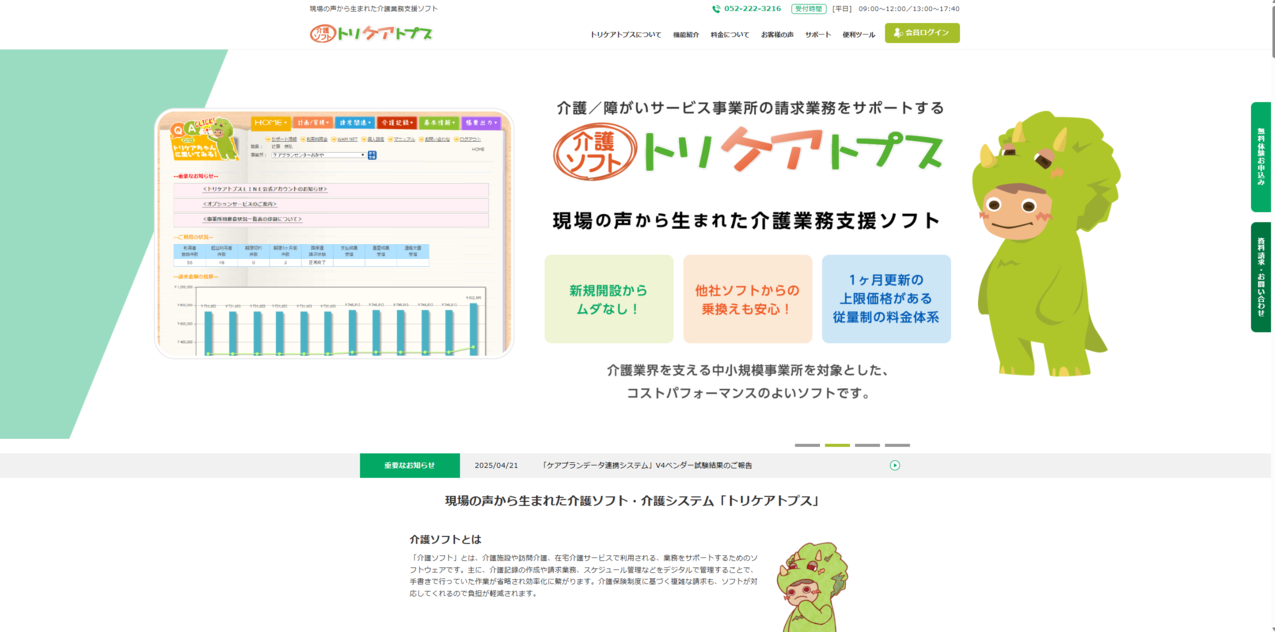Click the header tagline 現場の声から生まれた介護業務支援ソフト
This screenshot has height=632, width=1275.
374,9
